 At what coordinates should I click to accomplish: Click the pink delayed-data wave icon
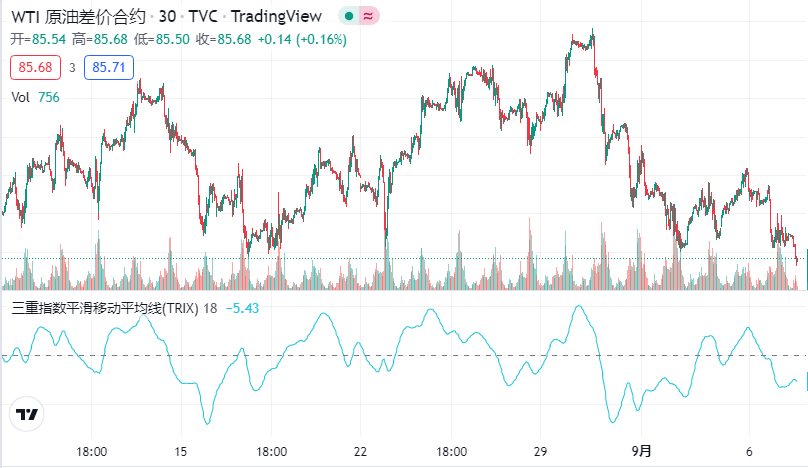367,16
